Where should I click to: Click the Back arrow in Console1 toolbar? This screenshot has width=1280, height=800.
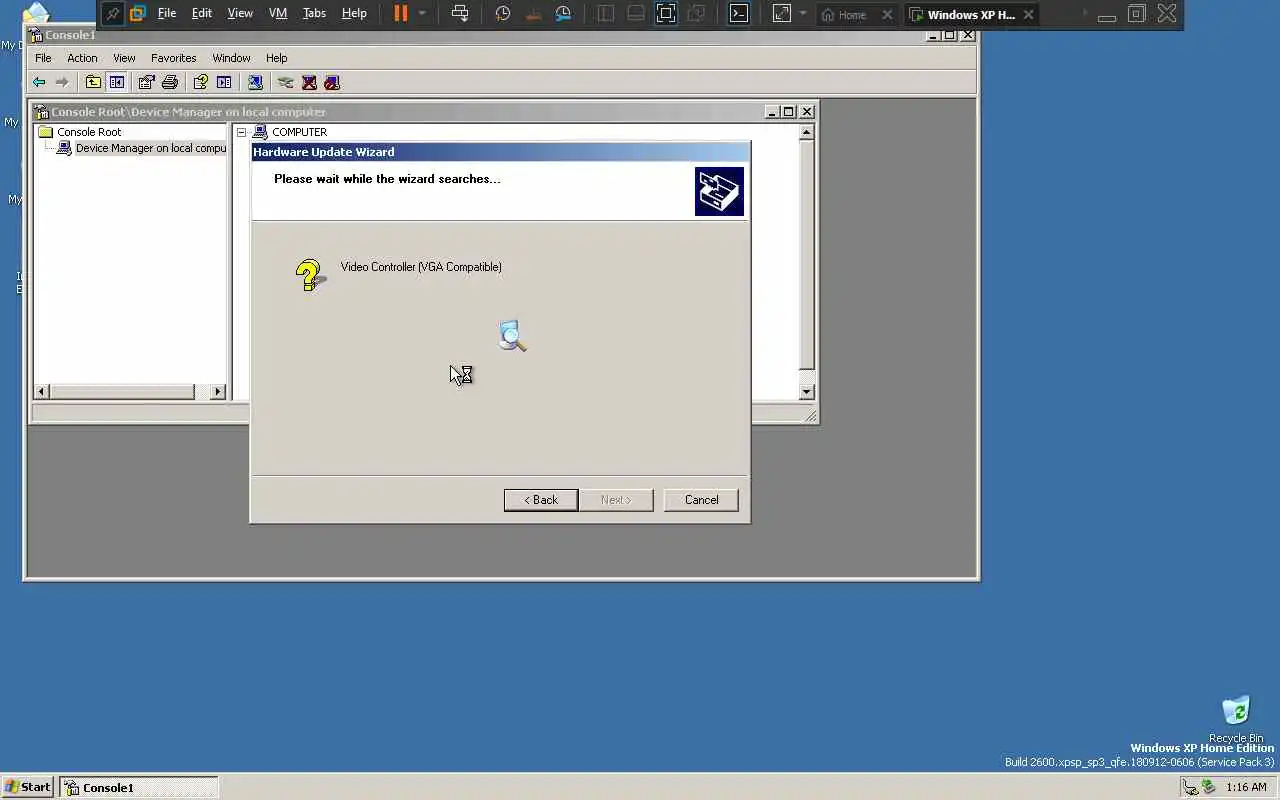pos(39,83)
